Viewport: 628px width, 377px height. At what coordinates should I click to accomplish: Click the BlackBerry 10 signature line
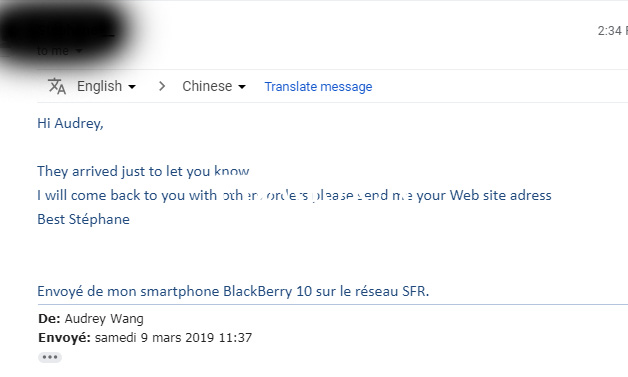click(233, 291)
